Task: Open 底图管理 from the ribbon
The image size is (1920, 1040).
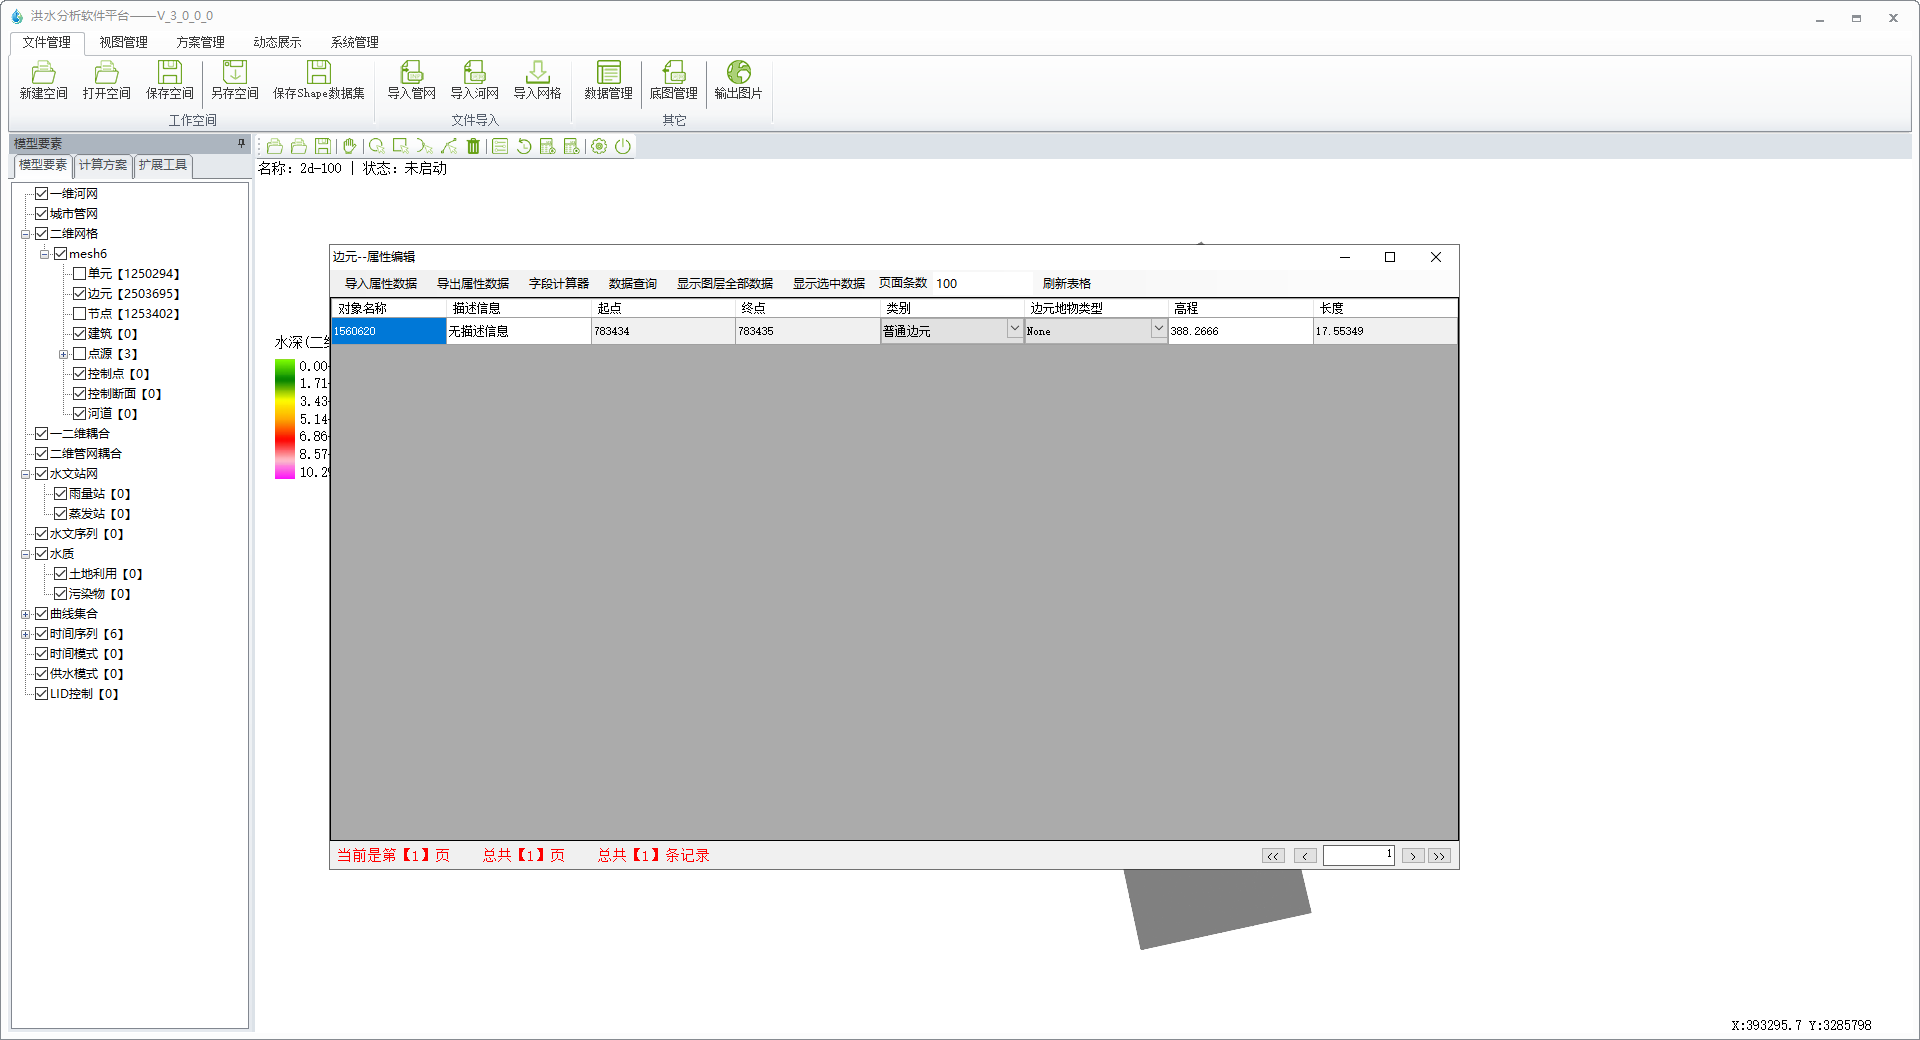Action: (x=673, y=80)
